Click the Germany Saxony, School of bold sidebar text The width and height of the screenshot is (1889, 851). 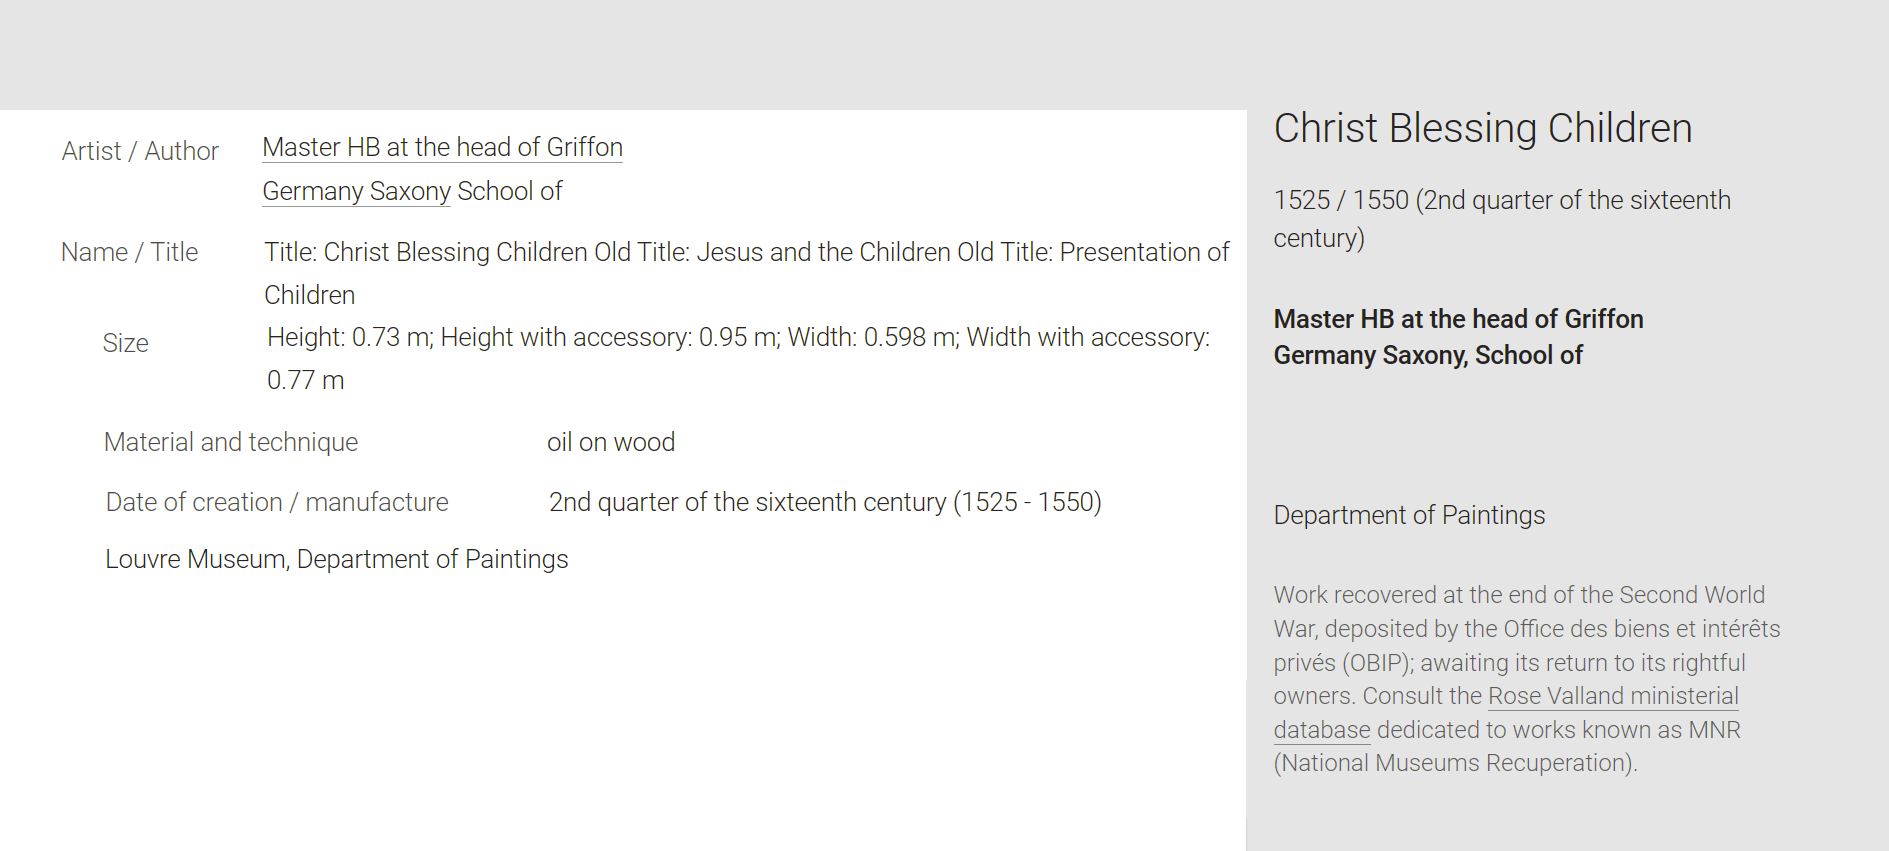pos(1428,355)
